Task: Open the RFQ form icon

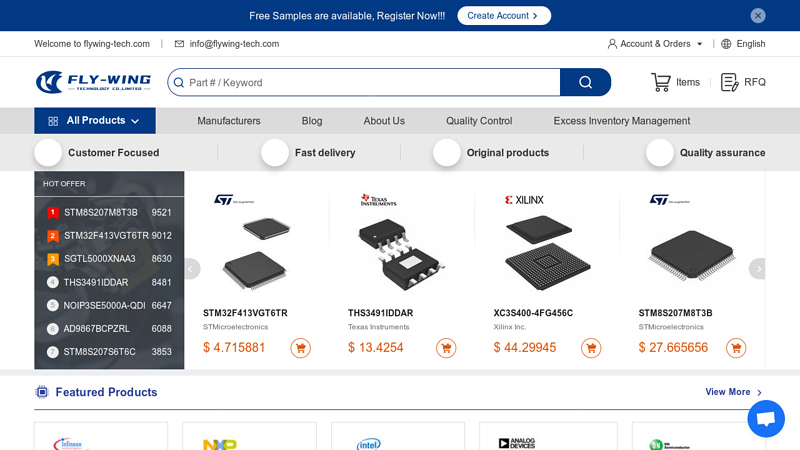Action: pyautogui.click(x=729, y=82)
